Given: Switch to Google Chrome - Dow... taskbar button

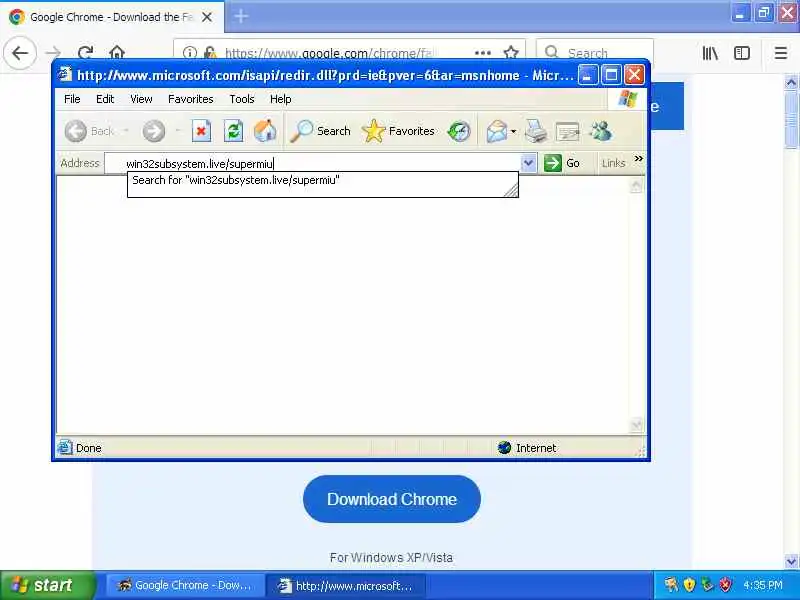Looking at the screenshot, I should (185, 585).
